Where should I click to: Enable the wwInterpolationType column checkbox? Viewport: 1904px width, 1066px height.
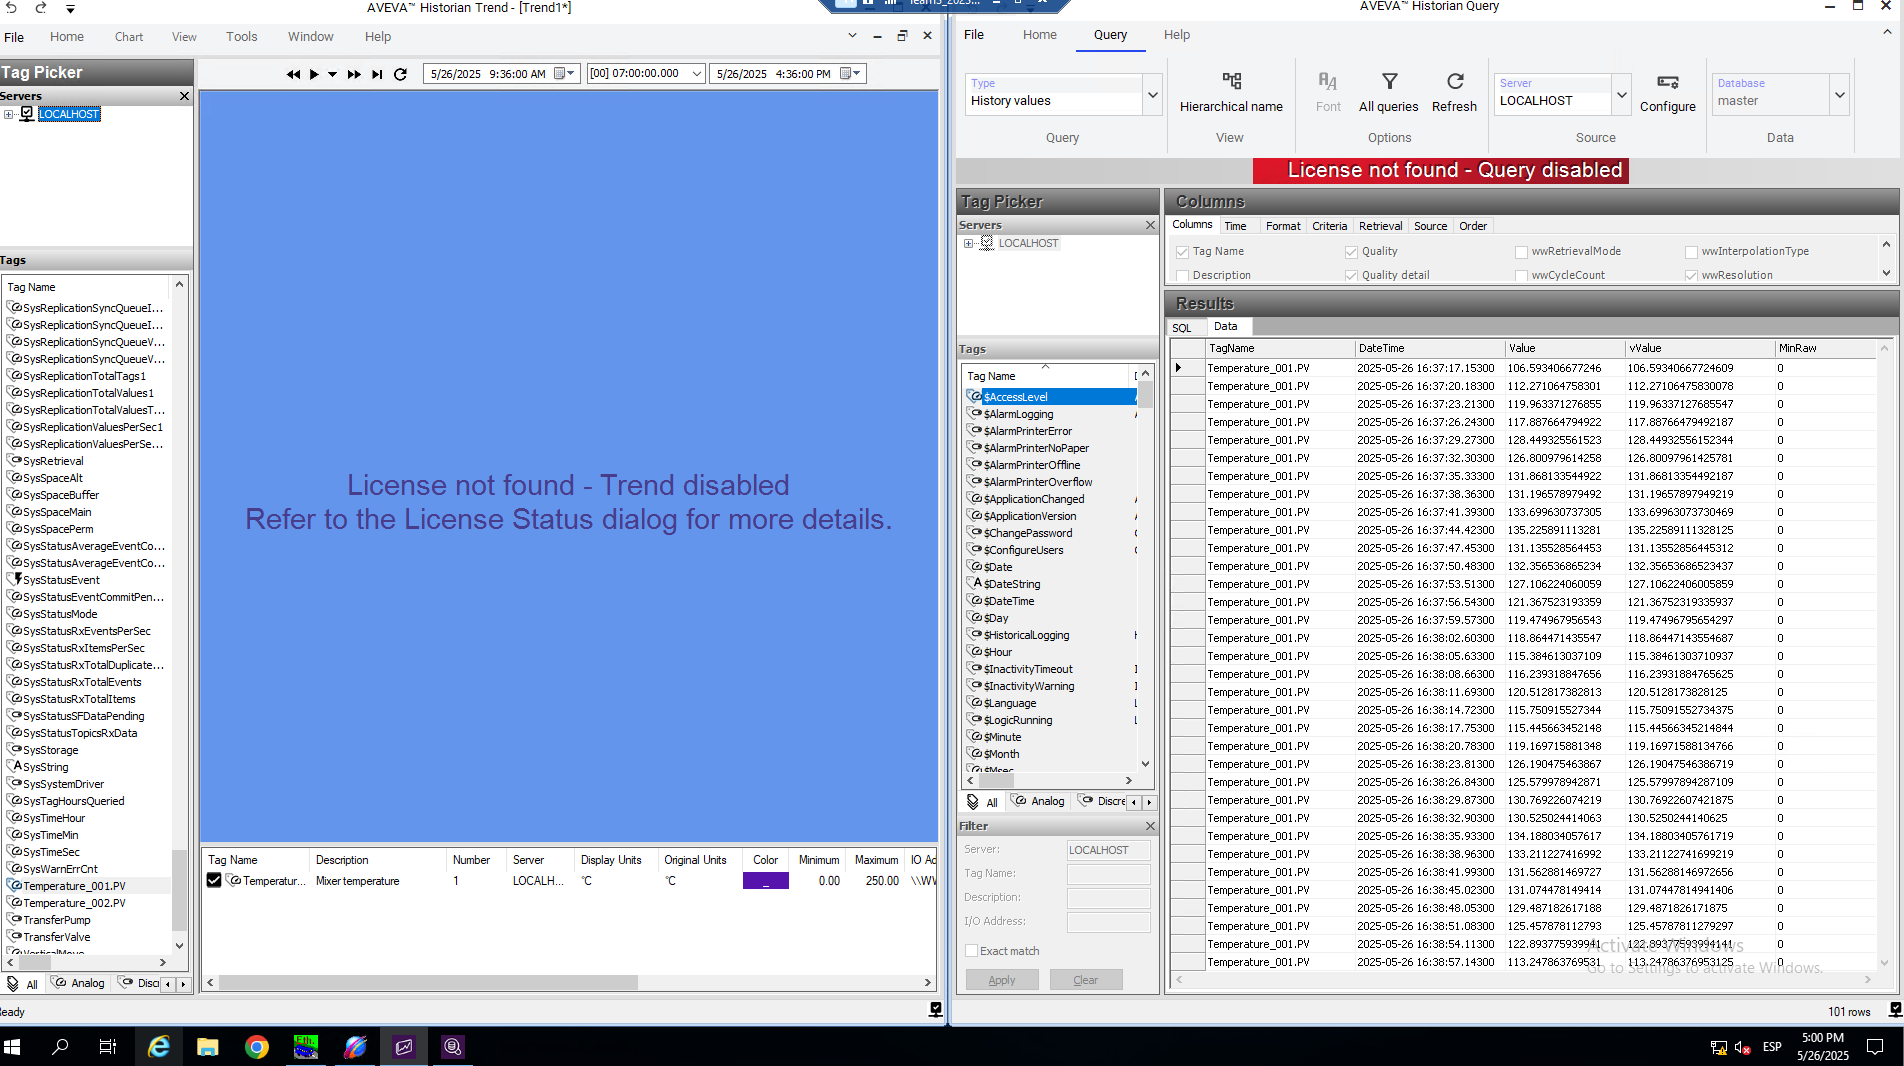(1692, 252)
